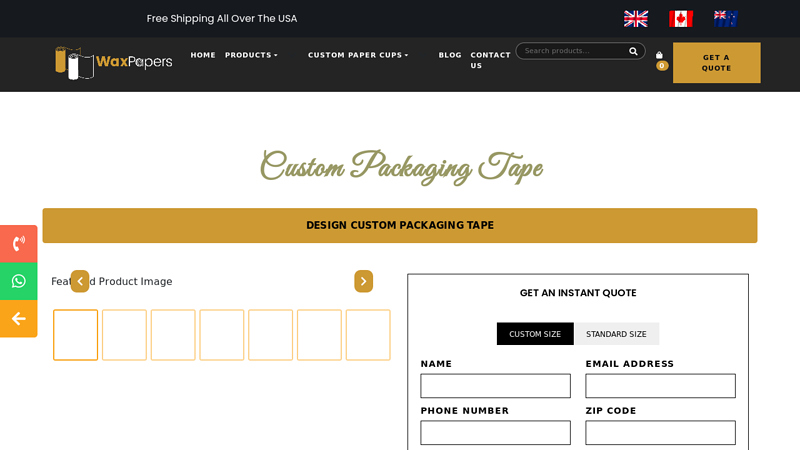This screenshot has width=800, height=450.
Task: Click the Email Address input field
Action: [660, 386]
